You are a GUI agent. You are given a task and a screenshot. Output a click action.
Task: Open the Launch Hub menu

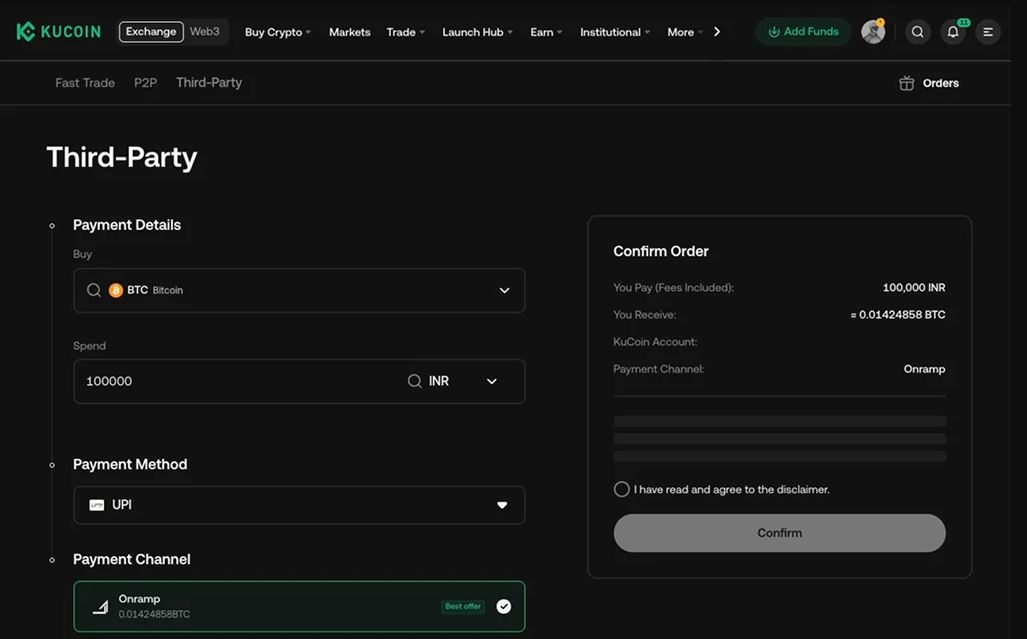point(477,32)
